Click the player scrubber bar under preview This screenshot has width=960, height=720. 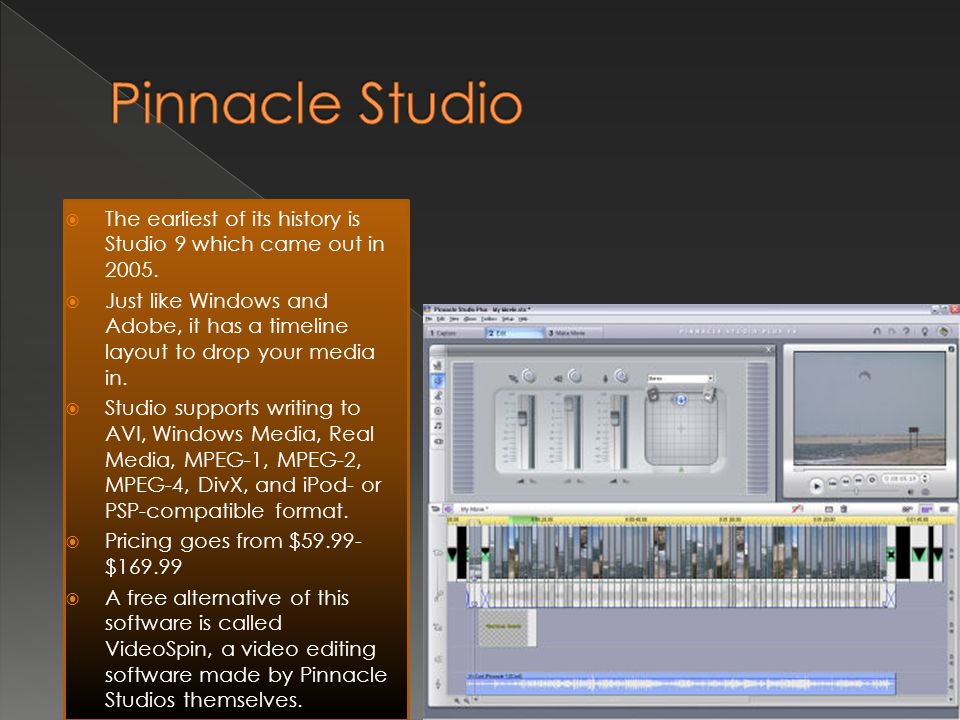pos(869,470)
